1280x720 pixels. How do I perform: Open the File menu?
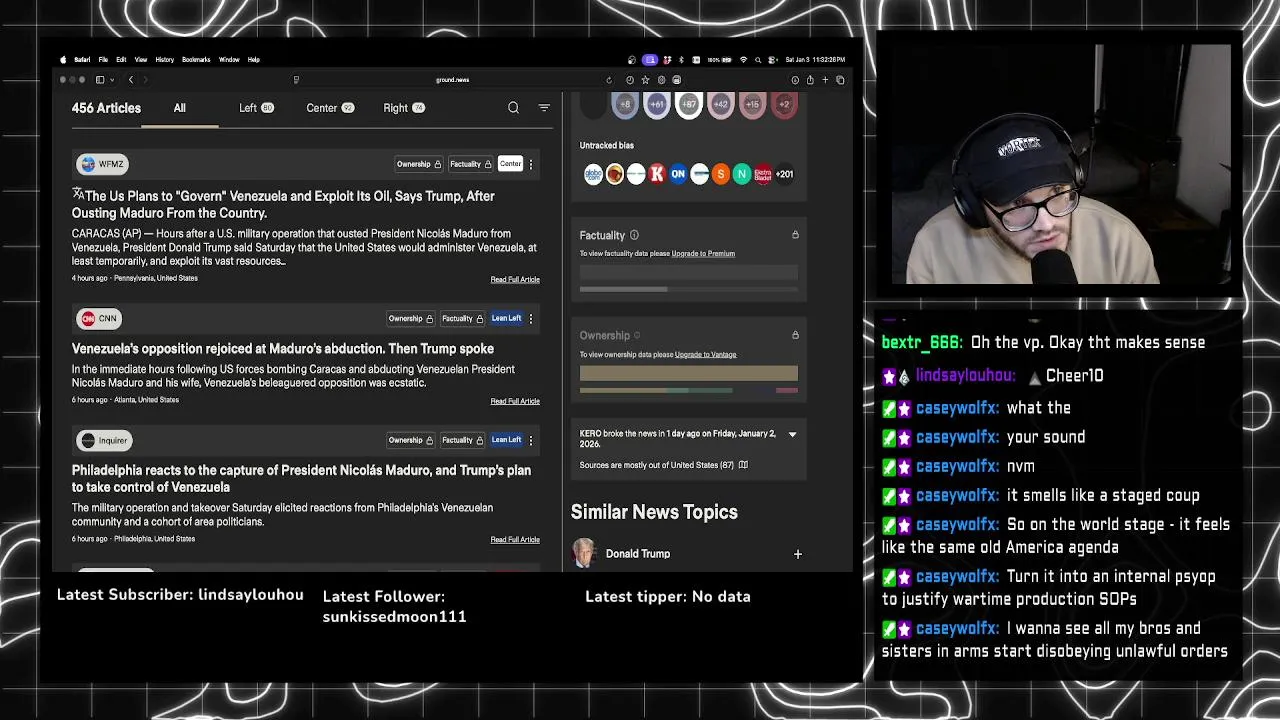103,60
